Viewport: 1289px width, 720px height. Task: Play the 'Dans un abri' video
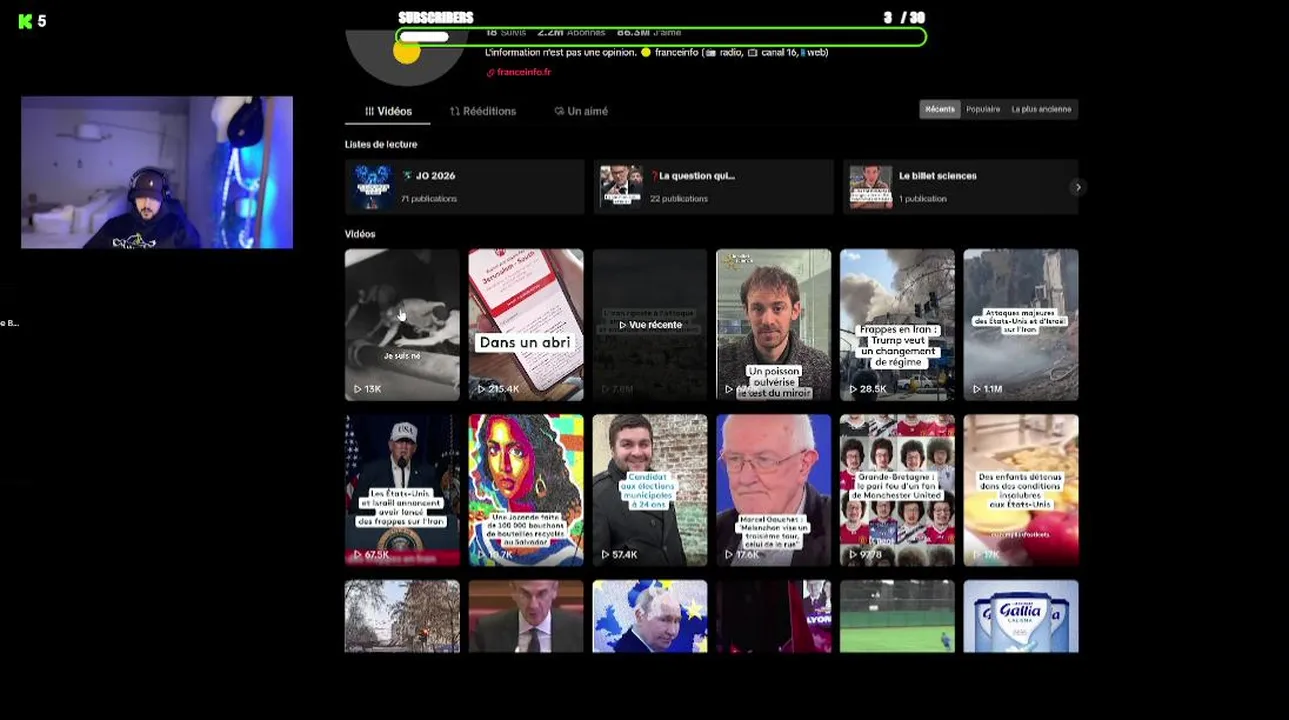coord(526,325)
